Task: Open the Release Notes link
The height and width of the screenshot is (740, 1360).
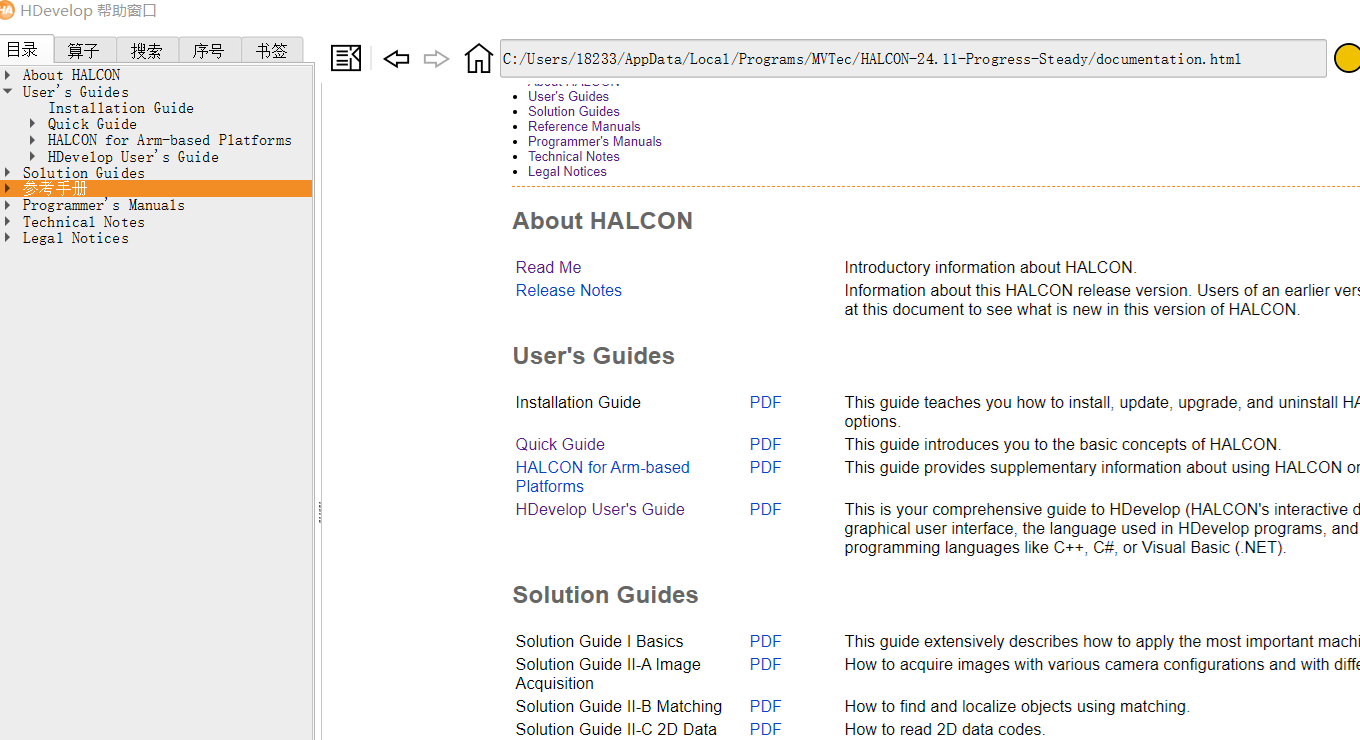Action: [569, 291]
